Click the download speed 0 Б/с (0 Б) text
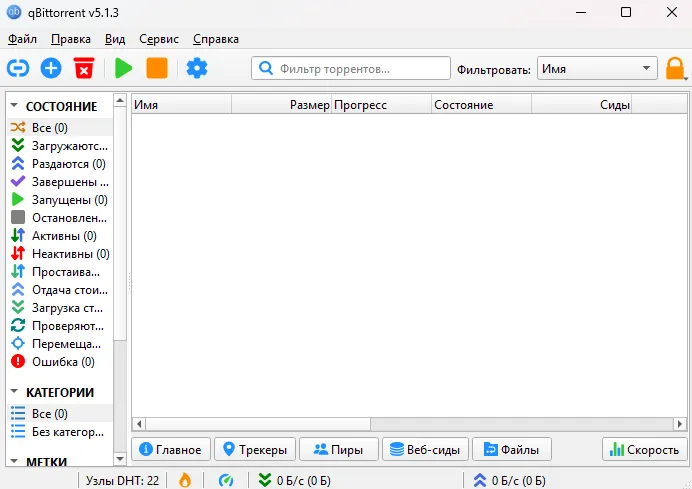692x489 pixels. point(304,480)
